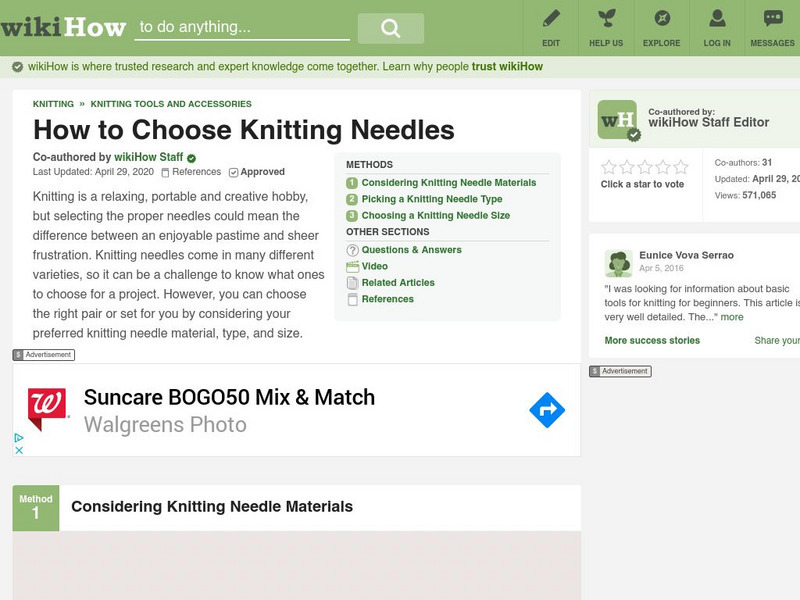Open the Edit pencil icon
800x600 pixels.
551,19
